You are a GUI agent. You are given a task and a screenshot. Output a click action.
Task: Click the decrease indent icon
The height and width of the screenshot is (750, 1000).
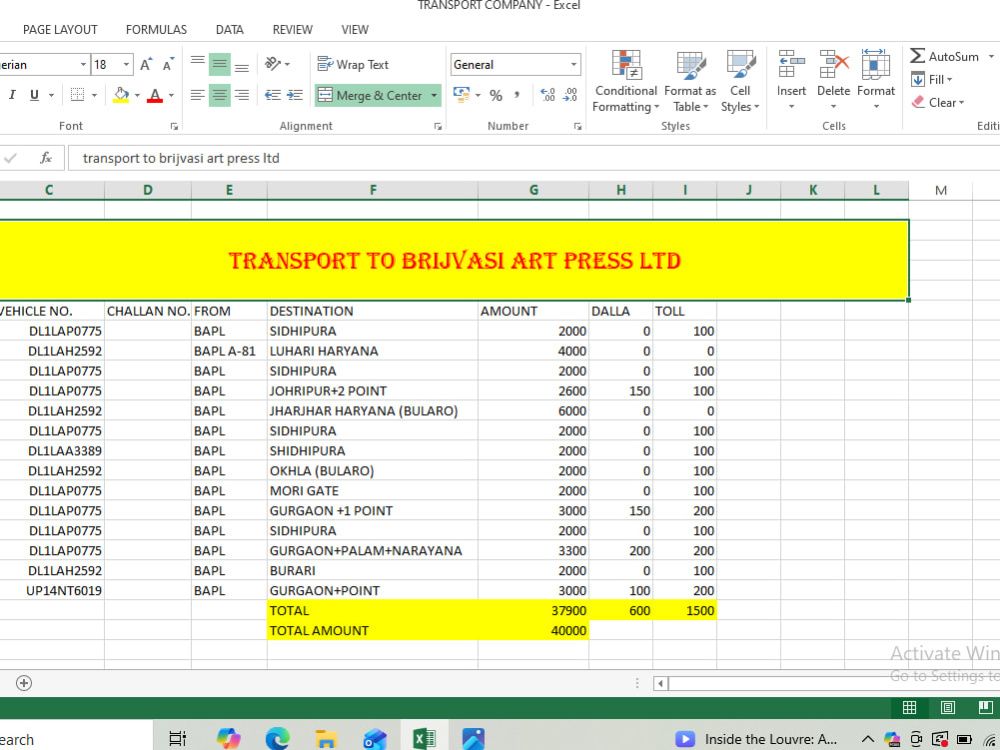click(273, 95)
